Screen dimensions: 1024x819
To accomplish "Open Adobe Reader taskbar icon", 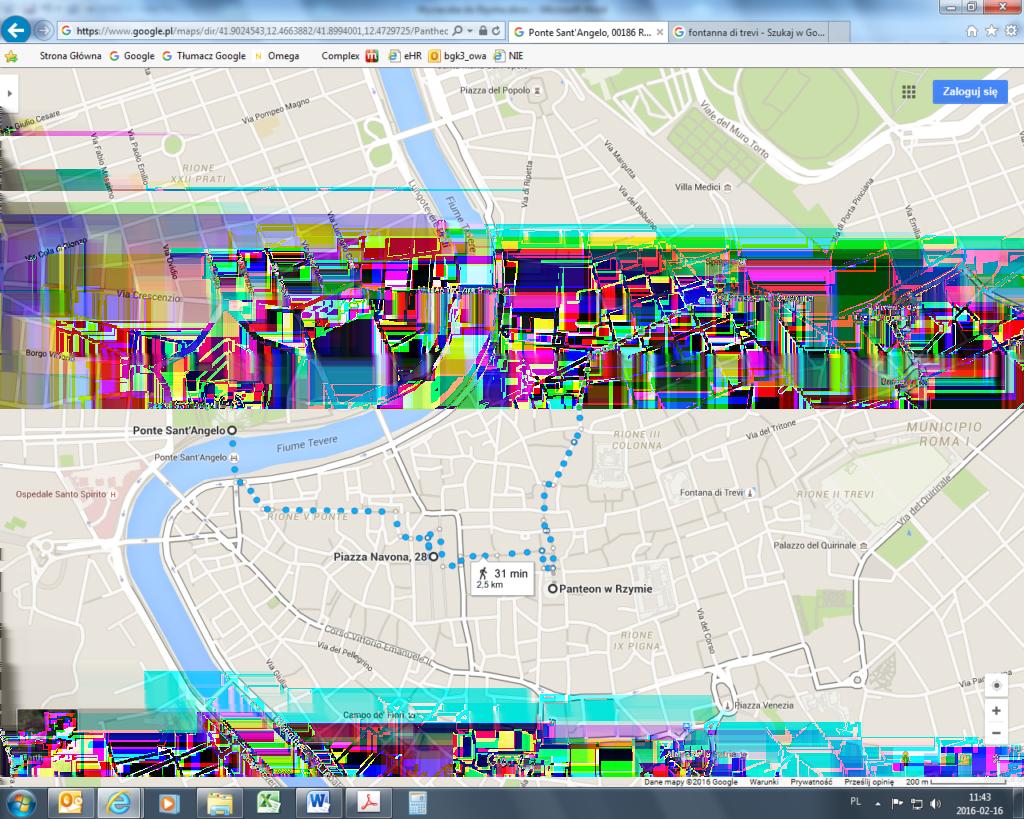I will 368,803.
